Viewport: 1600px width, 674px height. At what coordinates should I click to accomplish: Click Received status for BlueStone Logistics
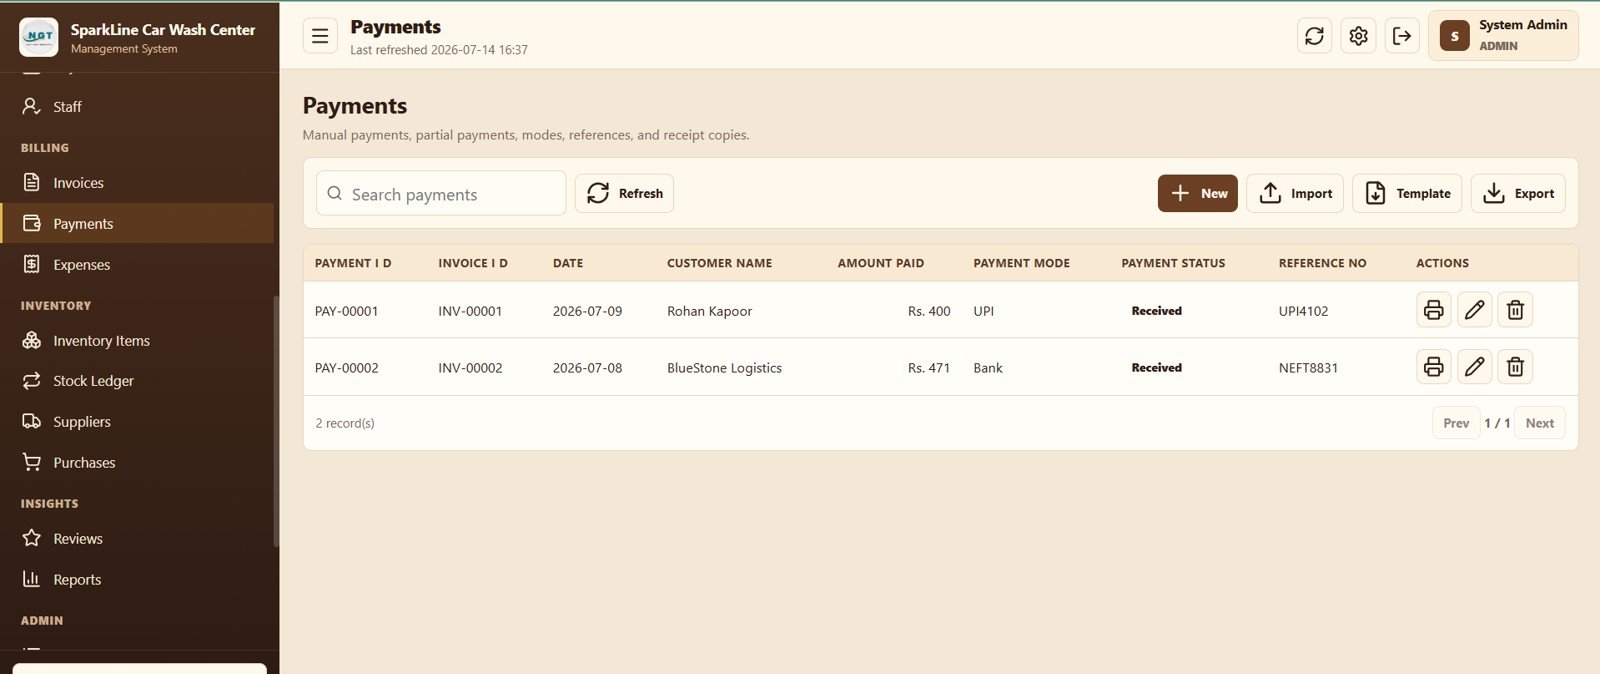(1156, 368)
